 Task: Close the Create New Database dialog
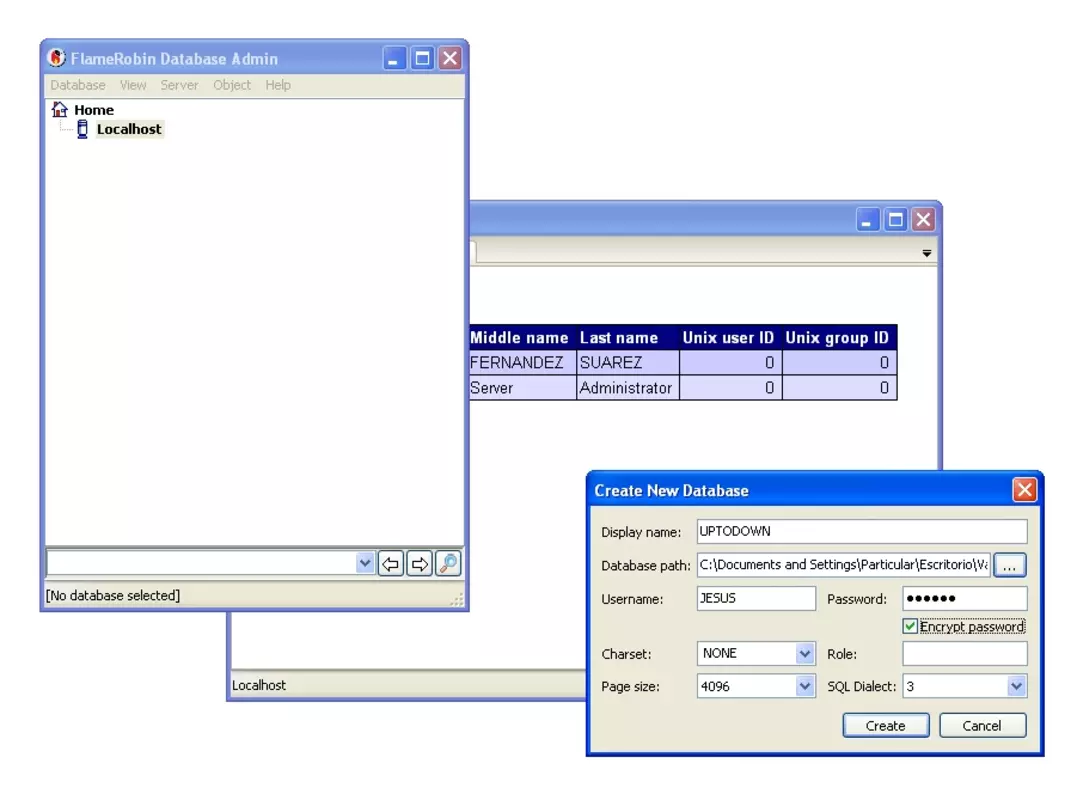[1024, 490]
